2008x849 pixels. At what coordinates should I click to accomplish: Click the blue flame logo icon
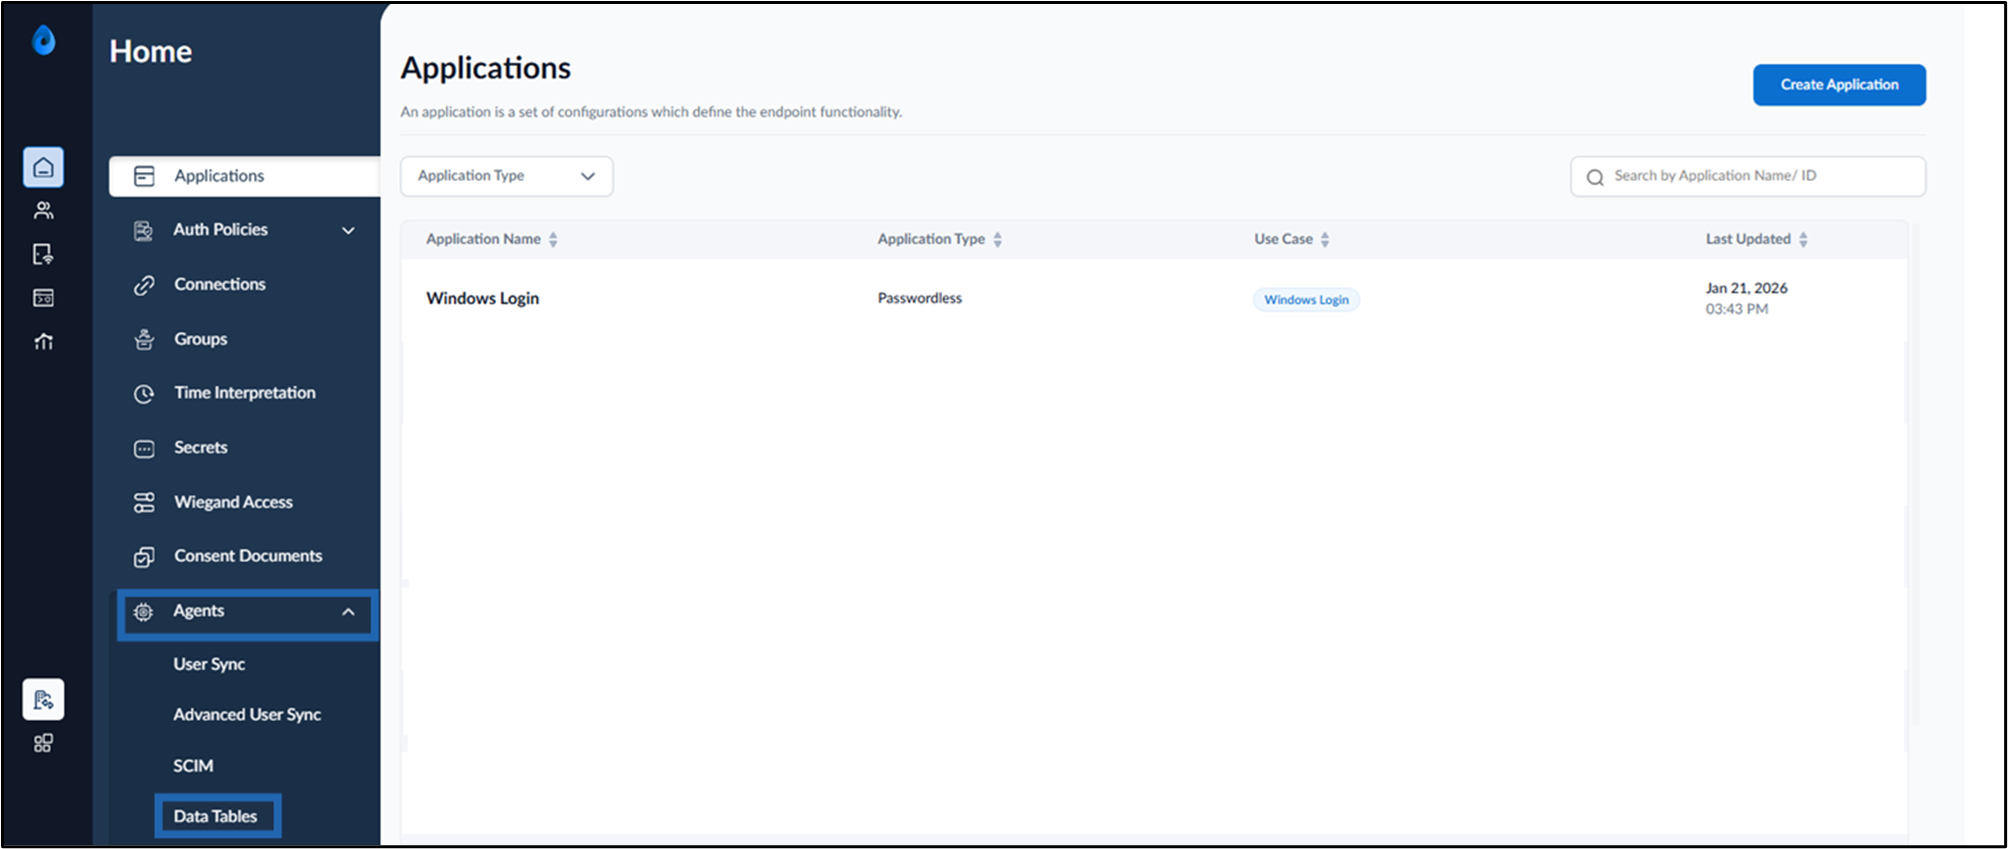click(43, 40)
